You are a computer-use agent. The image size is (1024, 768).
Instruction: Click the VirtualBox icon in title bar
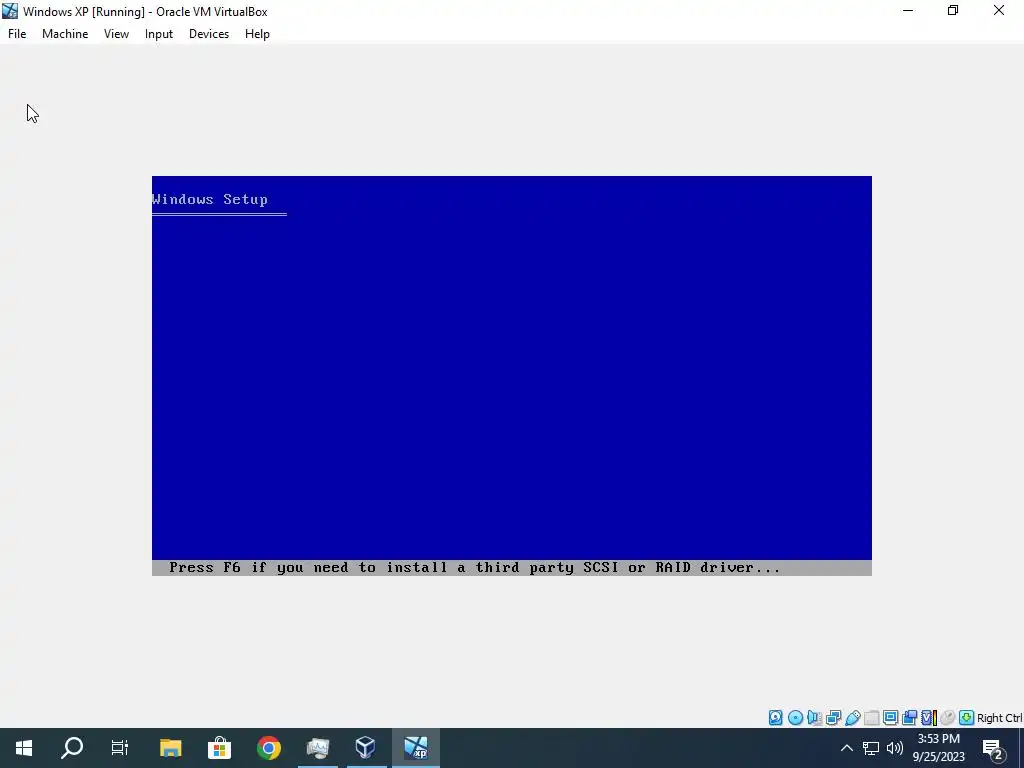click(x=10, y=11)
